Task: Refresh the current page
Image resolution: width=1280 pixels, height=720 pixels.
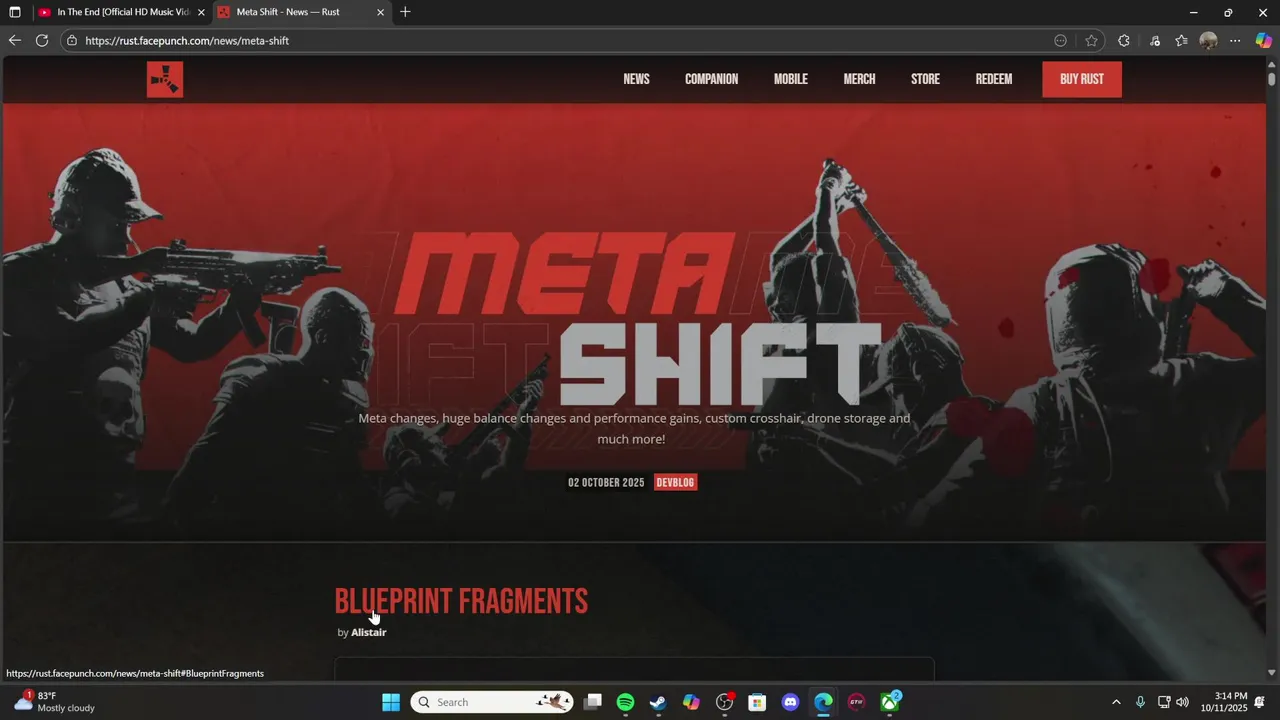Action: tap(42, 40)
